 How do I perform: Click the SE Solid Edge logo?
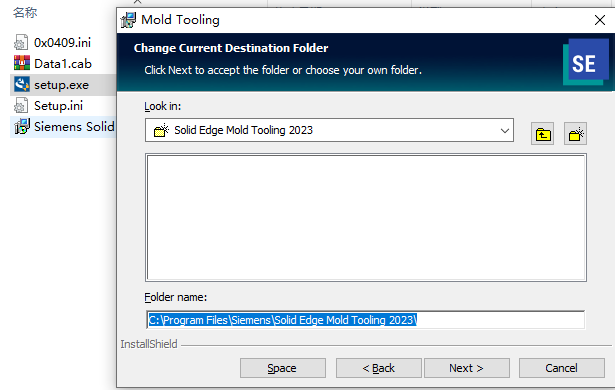[585, 62]
